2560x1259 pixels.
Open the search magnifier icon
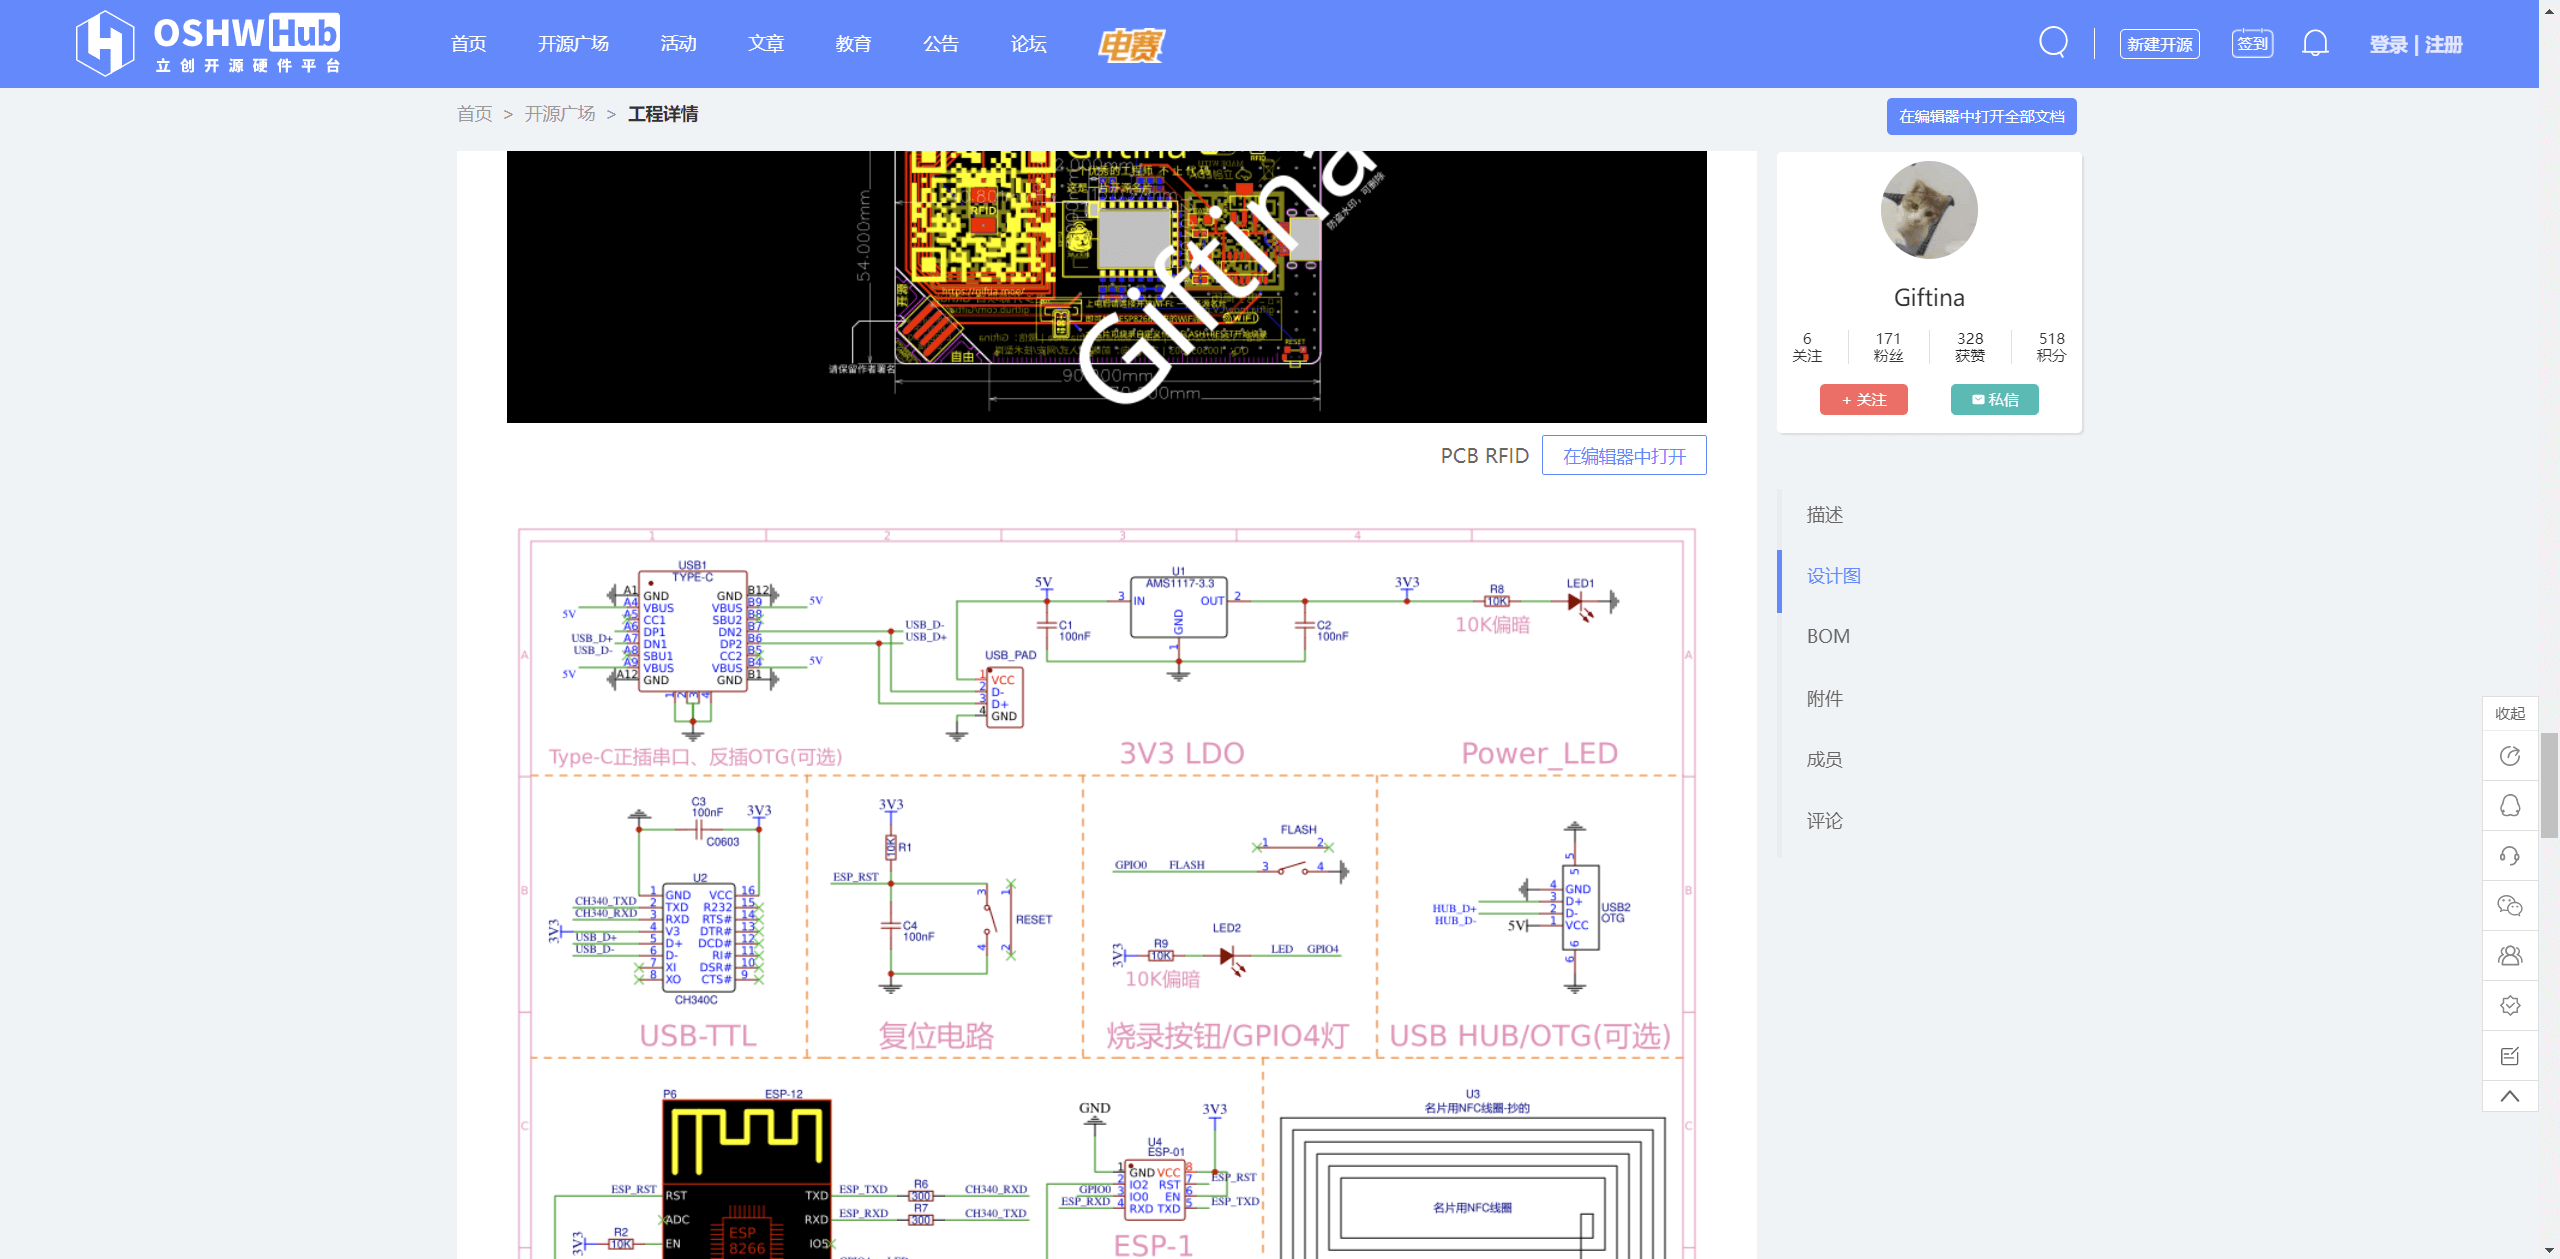pyautogui.click(x=2053, y=43)
